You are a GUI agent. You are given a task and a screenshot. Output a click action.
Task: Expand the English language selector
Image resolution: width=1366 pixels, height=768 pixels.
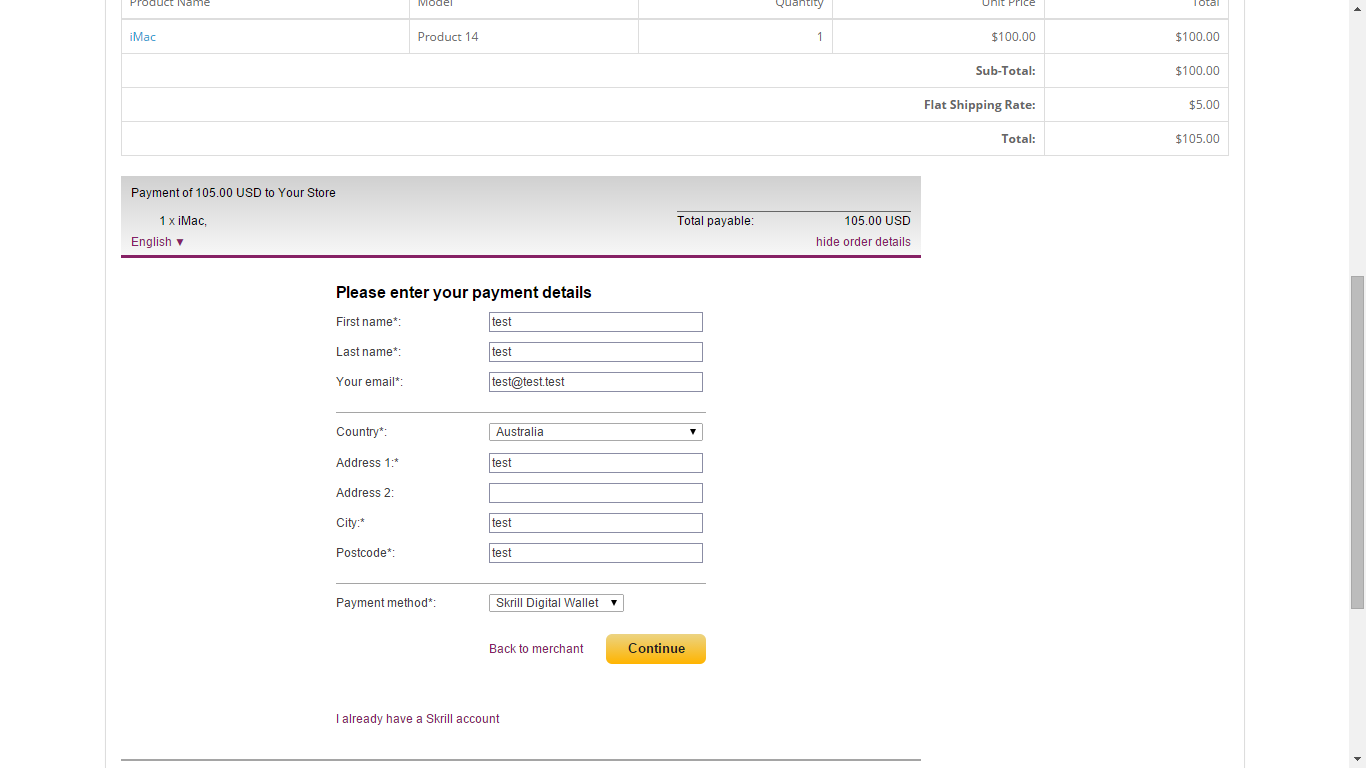158,242
